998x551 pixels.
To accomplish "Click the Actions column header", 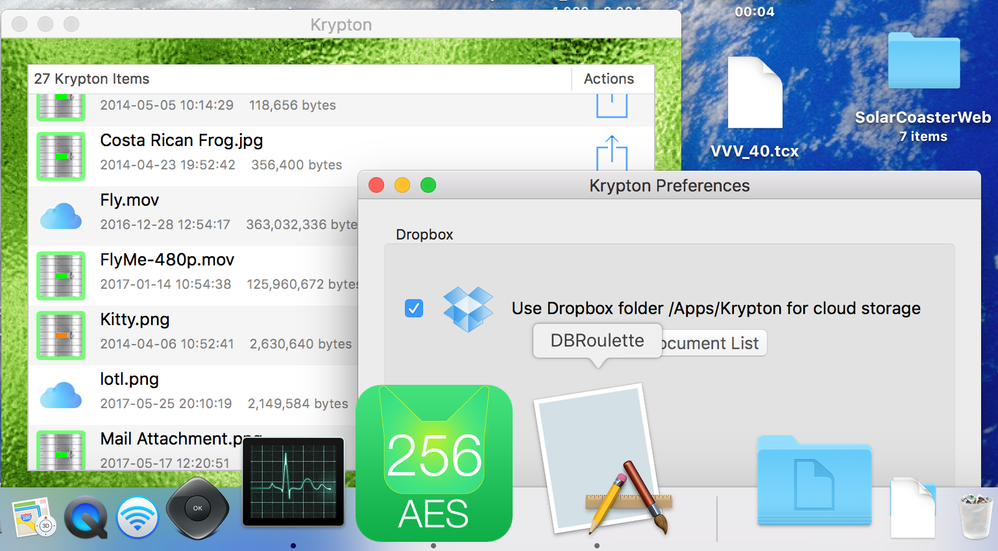I will 609,79.
